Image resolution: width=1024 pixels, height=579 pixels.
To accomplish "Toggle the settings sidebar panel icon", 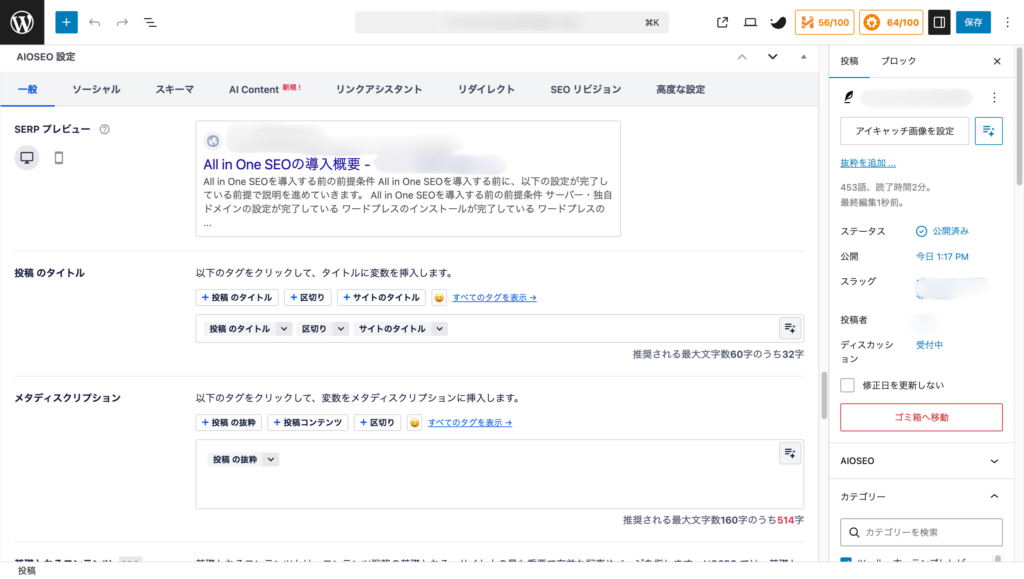I will click(938, 22).
